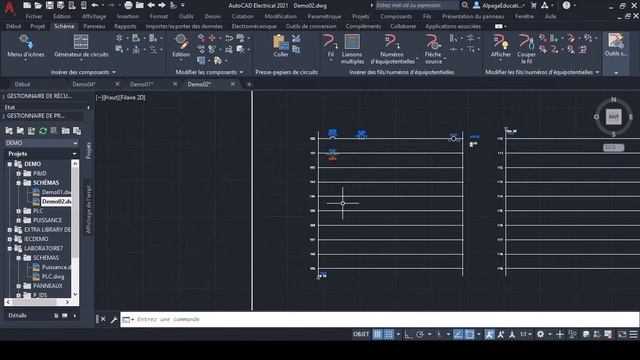The height and width of the screenshot is (360, 640).
Task: Add a new drawing tab with plus button
Action: click(x=249, y=84)
